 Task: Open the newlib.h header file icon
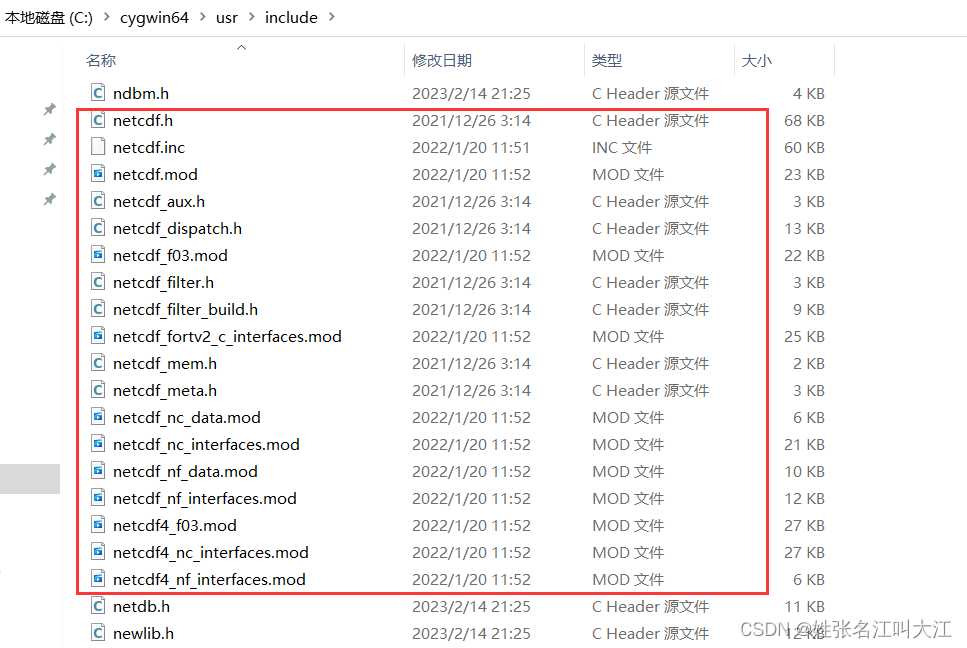click(97, 633)
